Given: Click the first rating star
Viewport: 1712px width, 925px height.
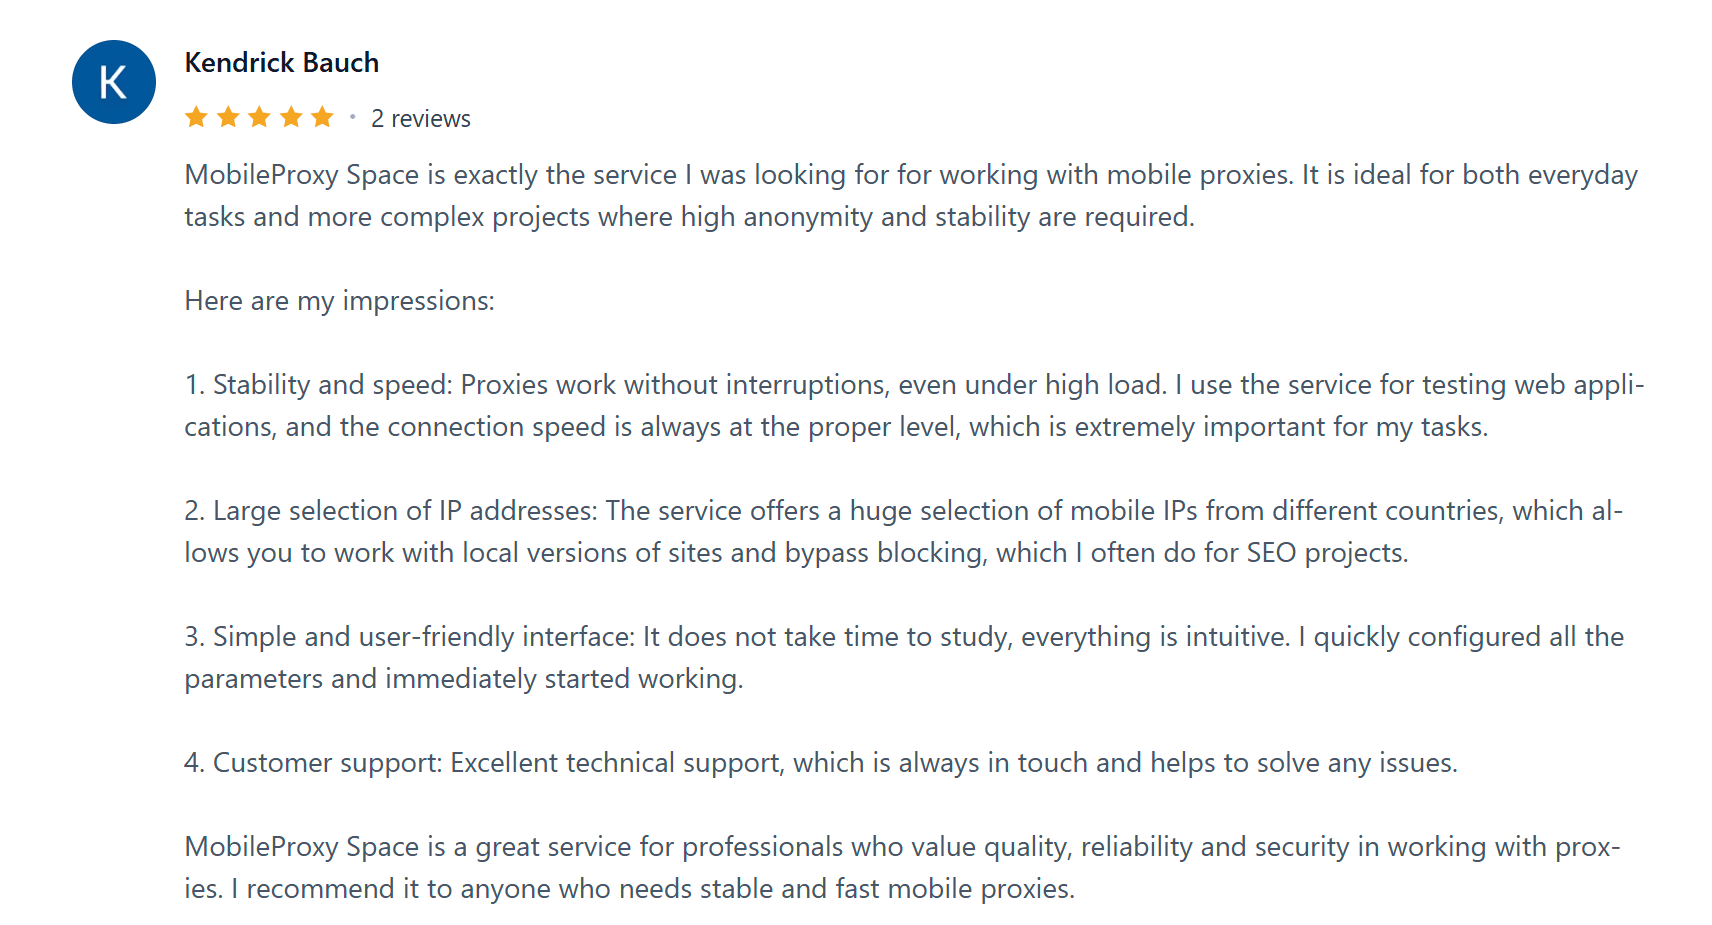Looking at the screenshot, I should [x=196, y=118].
